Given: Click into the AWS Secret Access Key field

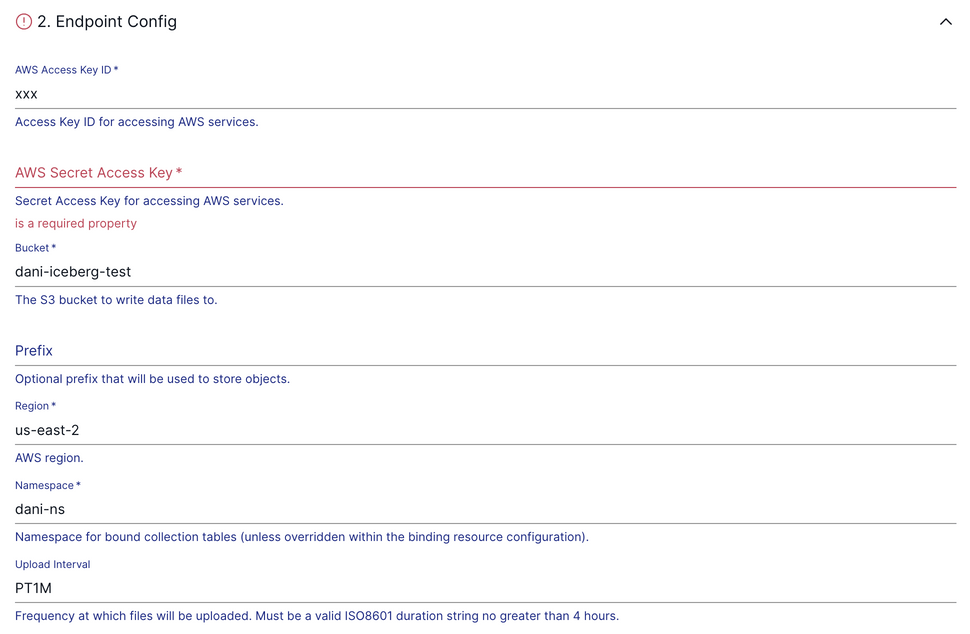Looking at the screenshot, I should coord(485,173).
